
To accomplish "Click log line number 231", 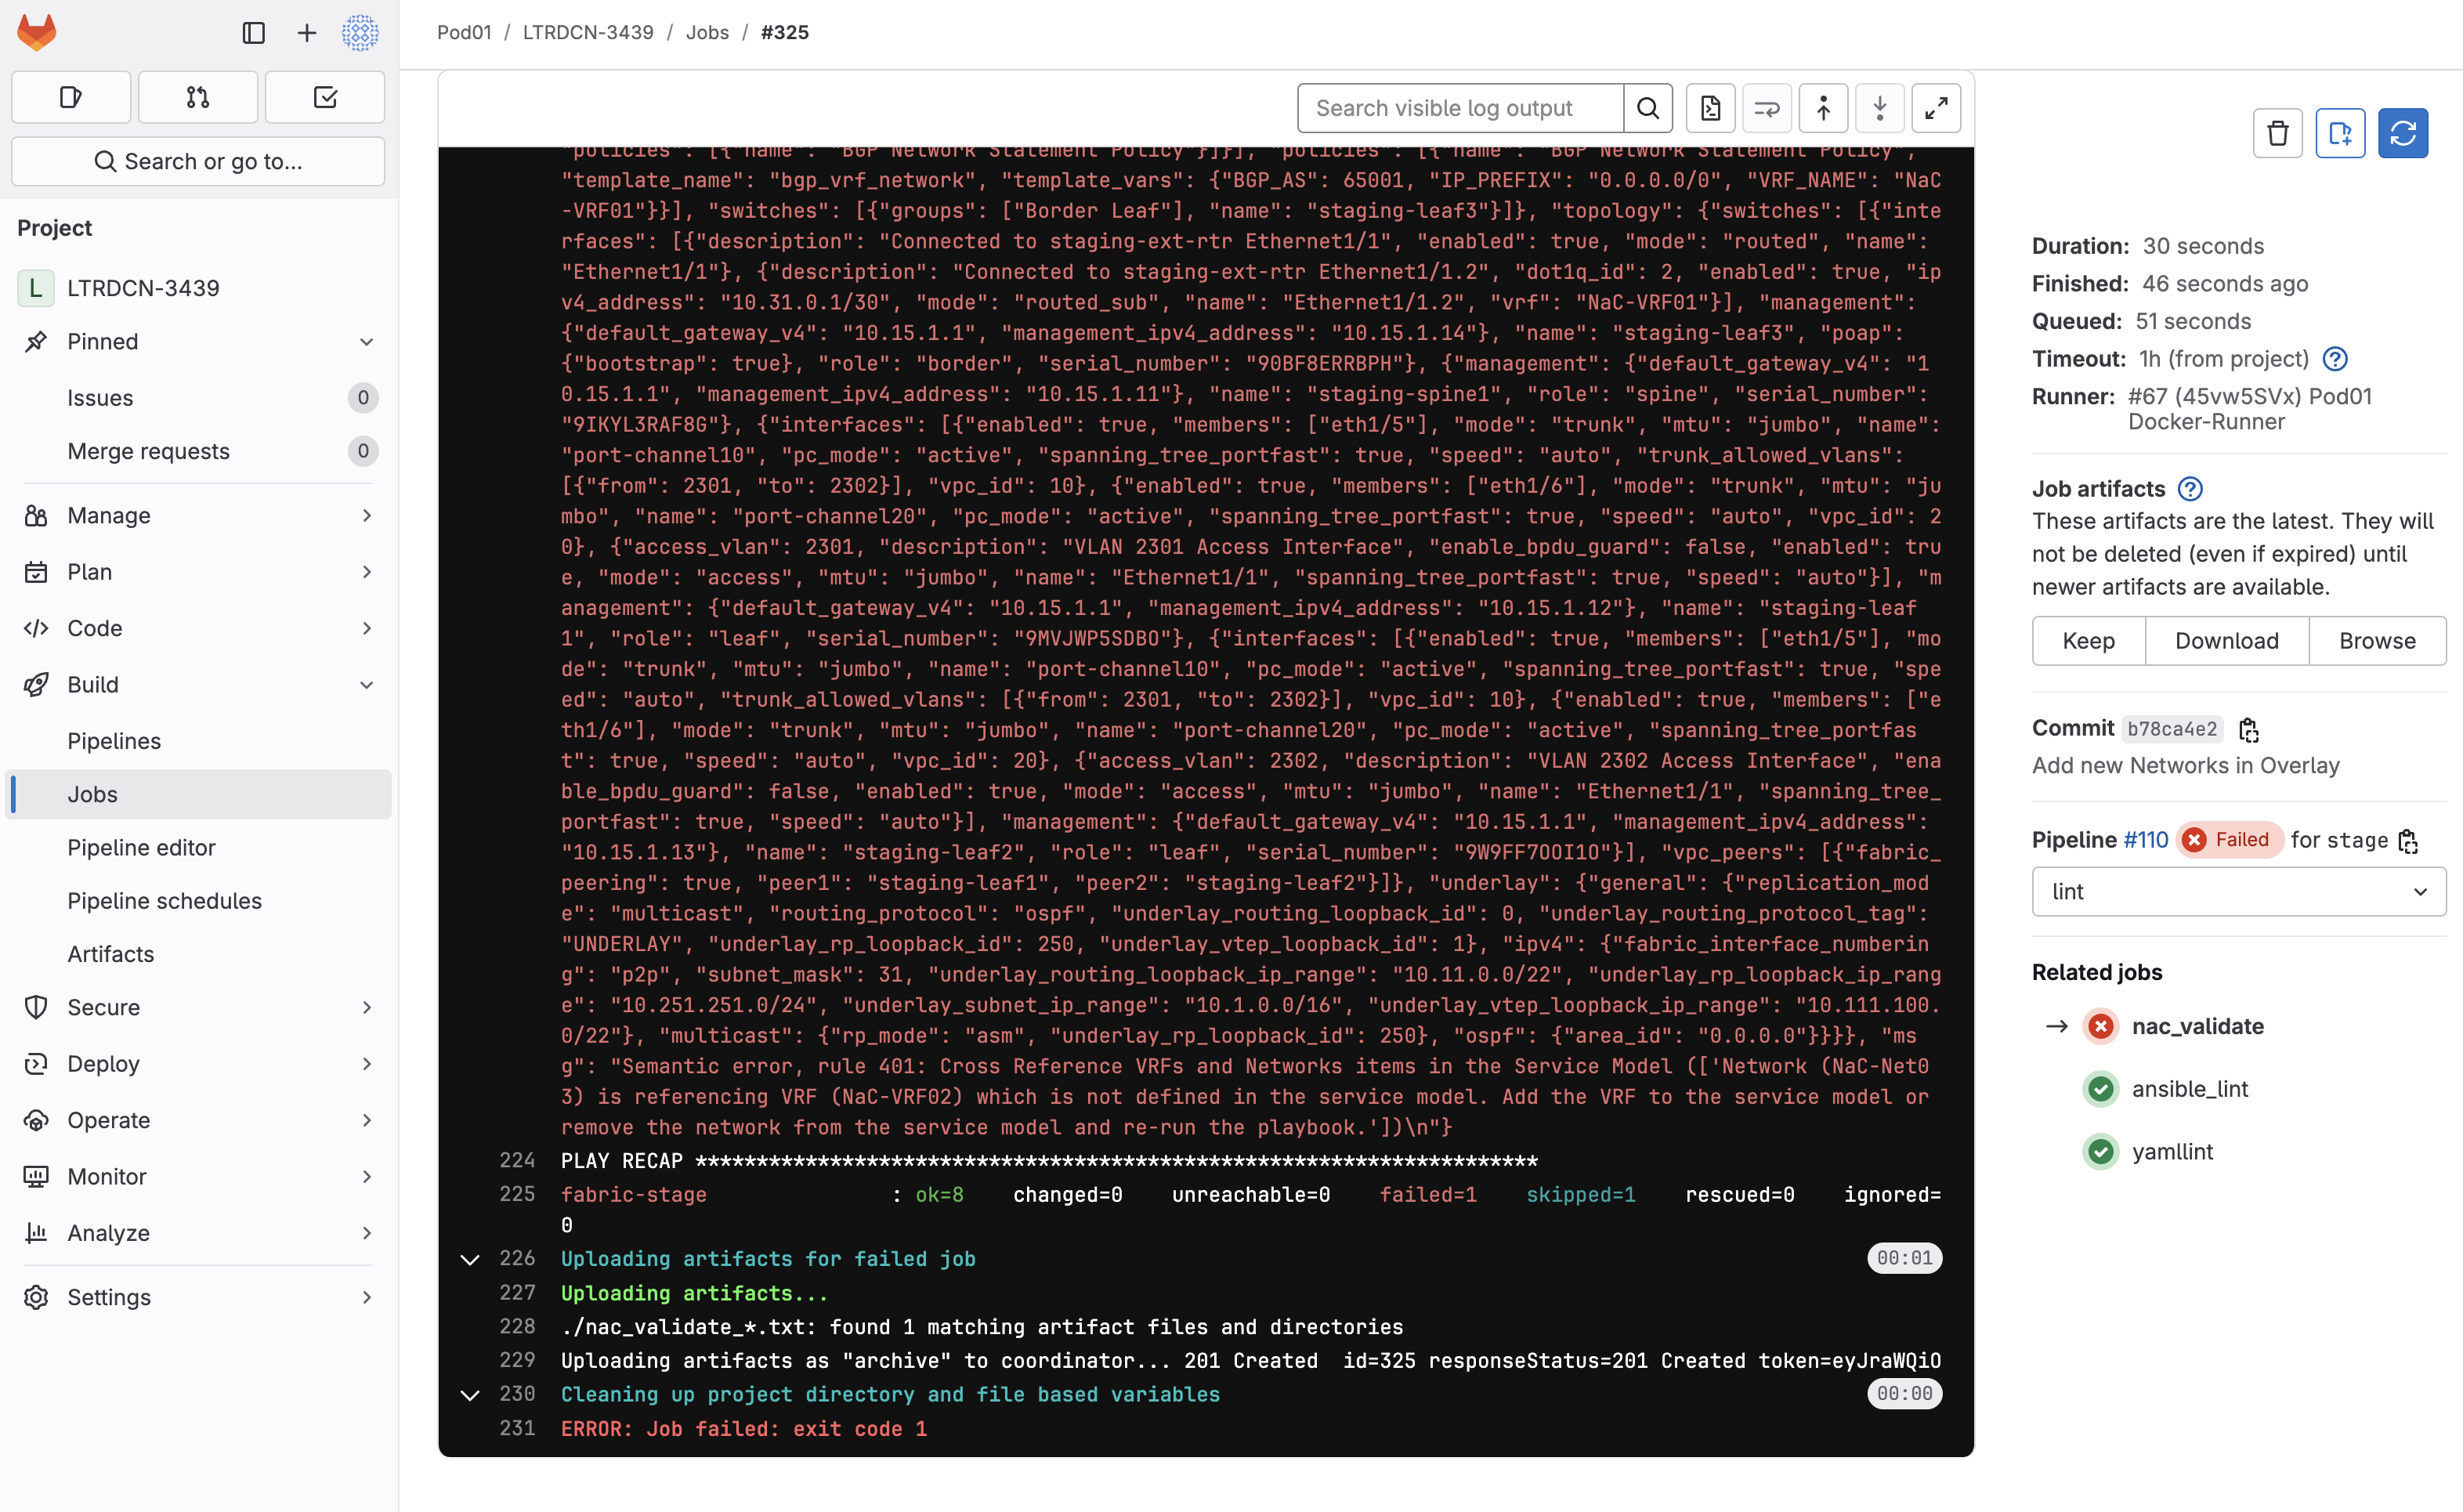I will 517,1429.
